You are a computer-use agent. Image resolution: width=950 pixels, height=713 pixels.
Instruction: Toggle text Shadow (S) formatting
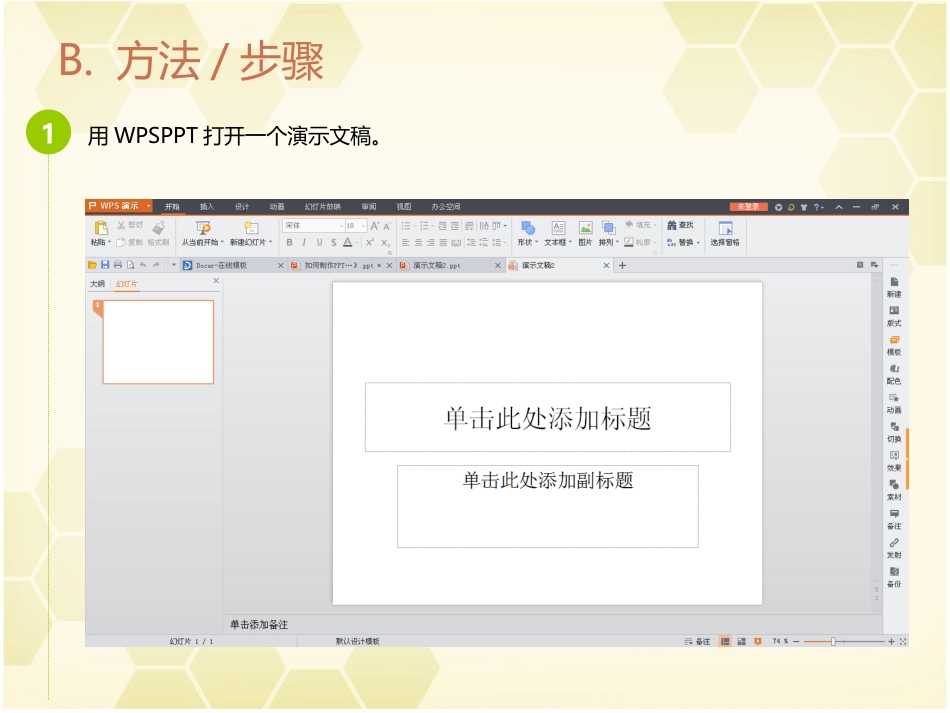click(x=334, y=242)
